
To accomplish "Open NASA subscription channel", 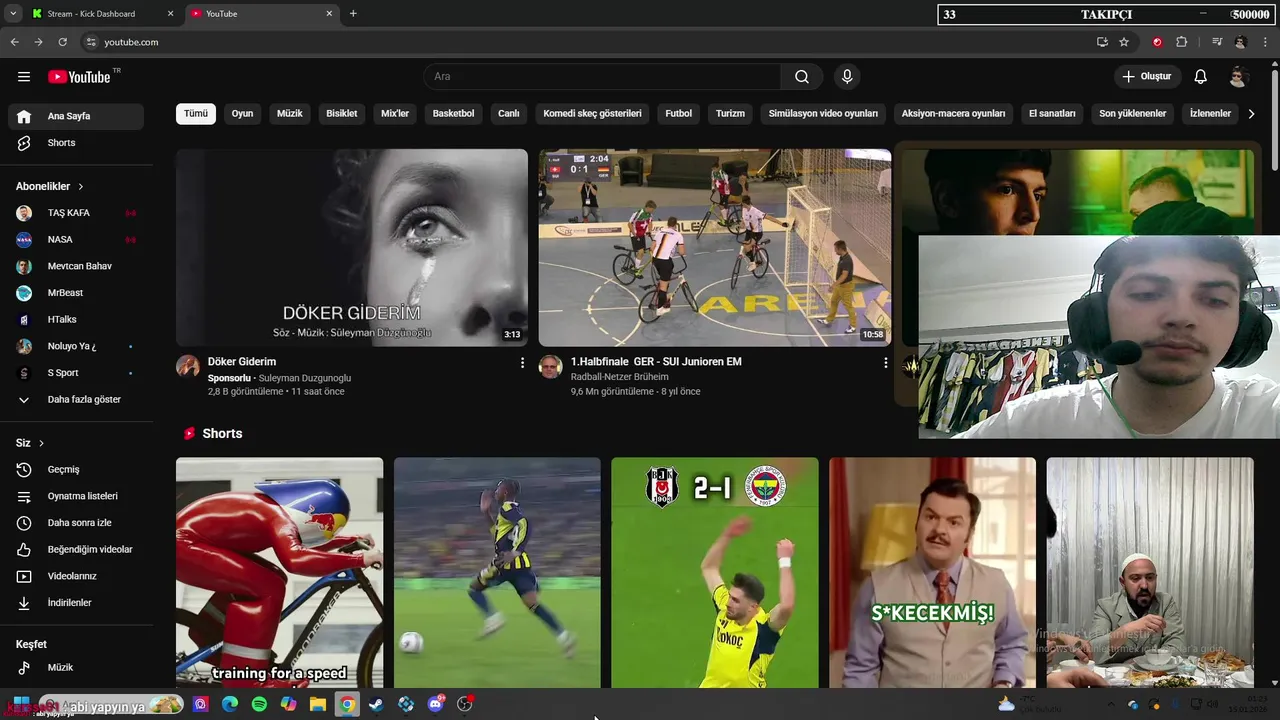I will [76, 240].
